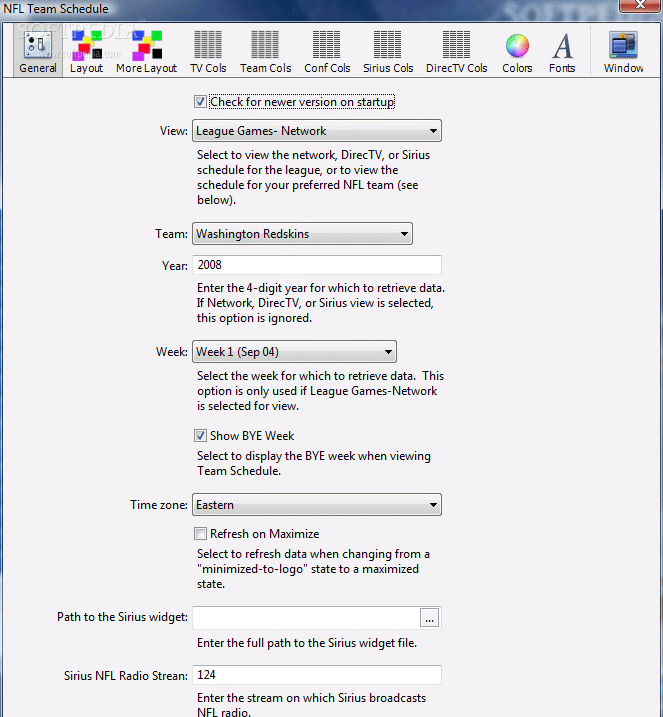Browse for the Sirius widget file
663x717 pixels.
pyautogui.click(x=429, y=618)
